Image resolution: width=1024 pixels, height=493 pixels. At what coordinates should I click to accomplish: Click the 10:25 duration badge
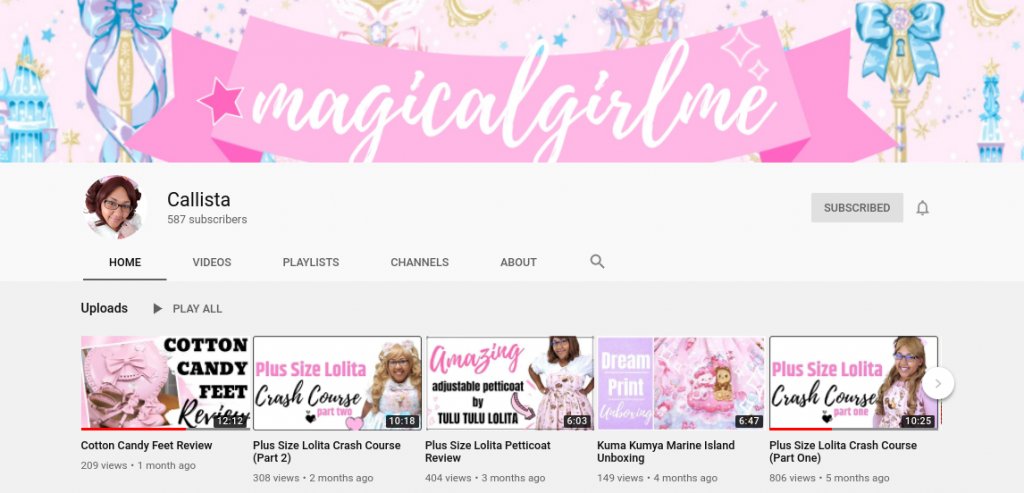point(918,421)
